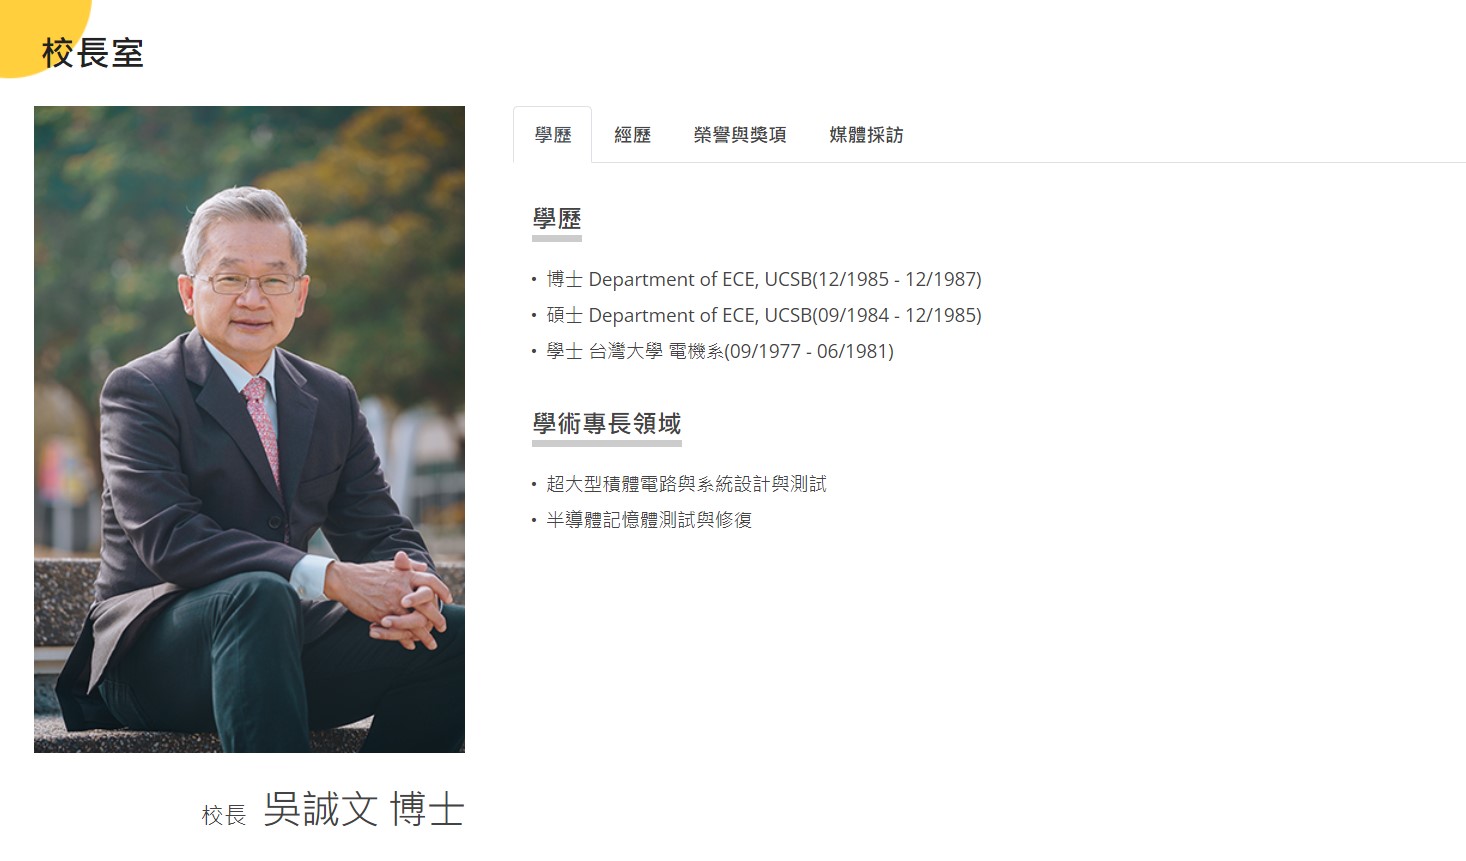The image size is (1466, 861).
Task: Click the bullet before the 博士 entry
Action: coord(534,280)
